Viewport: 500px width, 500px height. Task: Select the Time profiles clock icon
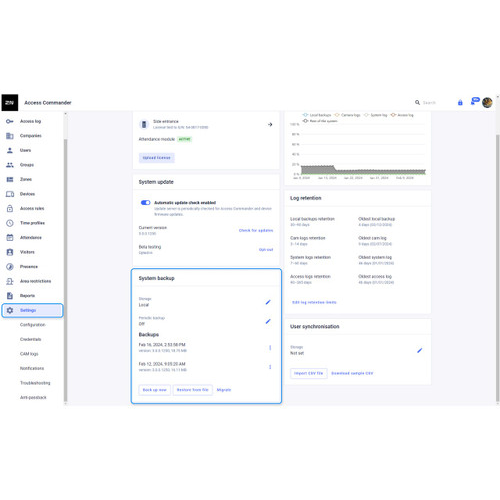tap(10, 223)
